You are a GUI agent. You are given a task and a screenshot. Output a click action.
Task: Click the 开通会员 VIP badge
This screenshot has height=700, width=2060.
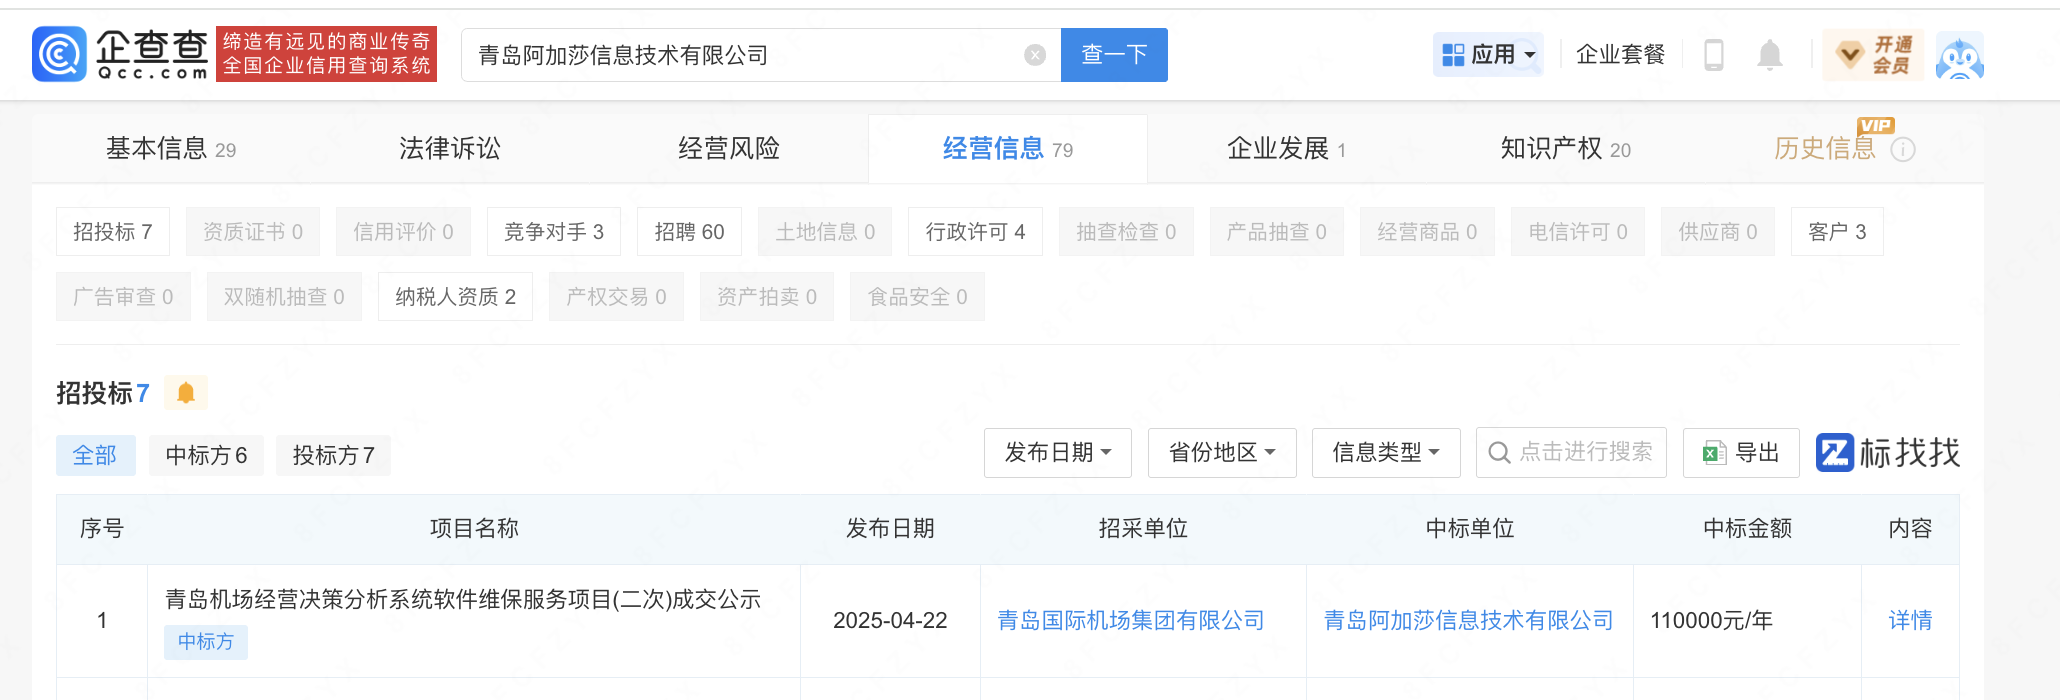click(1873, 55)
